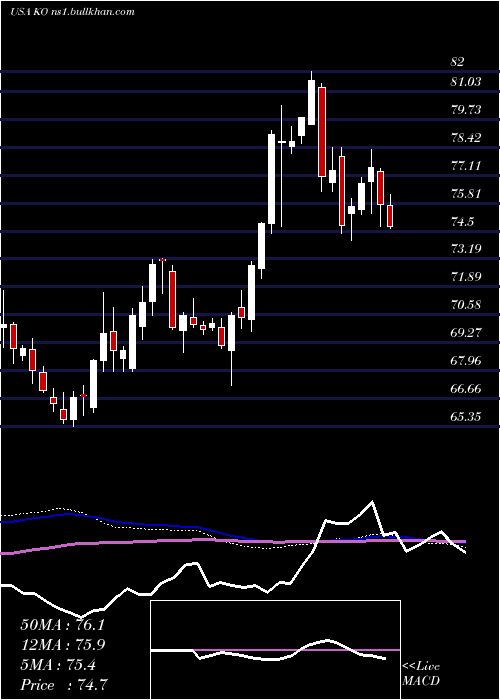
Task: Click the 81.03 price axis label
Action: point(467,82)
